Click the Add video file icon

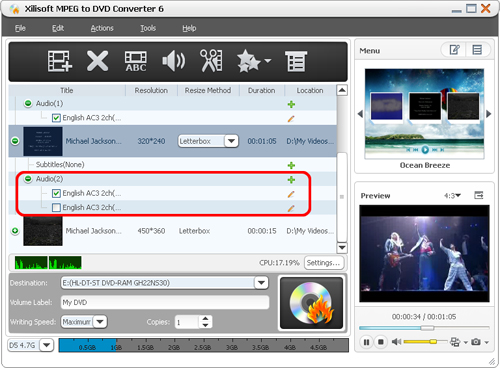tap(60, 61)
